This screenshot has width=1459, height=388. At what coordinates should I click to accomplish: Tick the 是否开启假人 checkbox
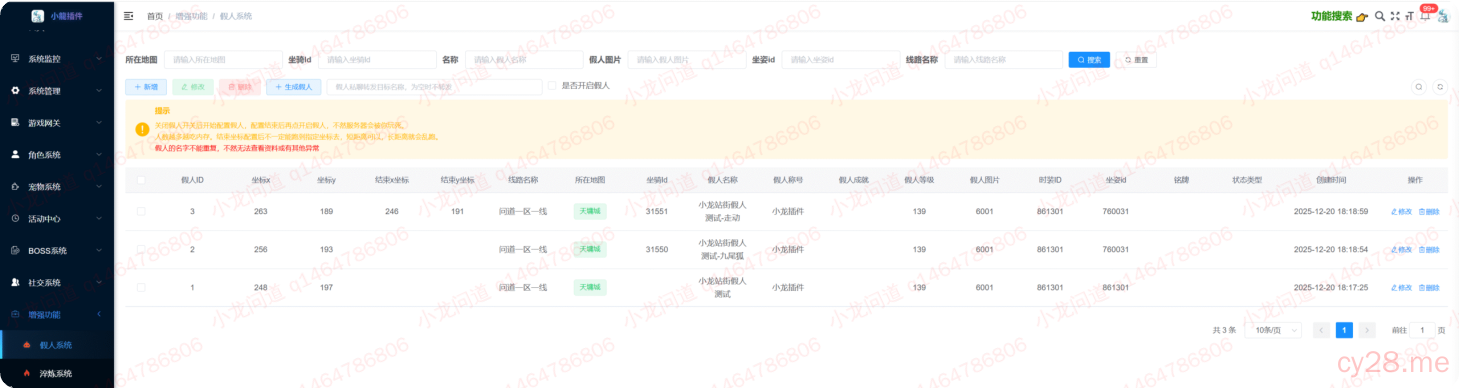coord(552,86)
